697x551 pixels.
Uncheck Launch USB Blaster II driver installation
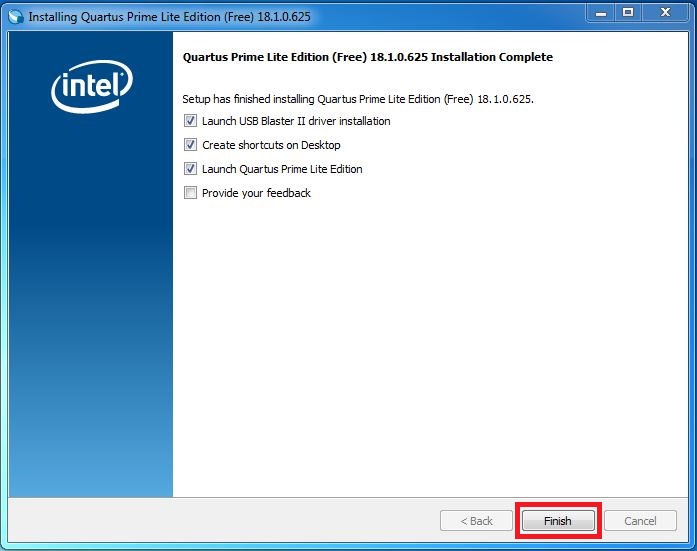(x=190, y=121)
